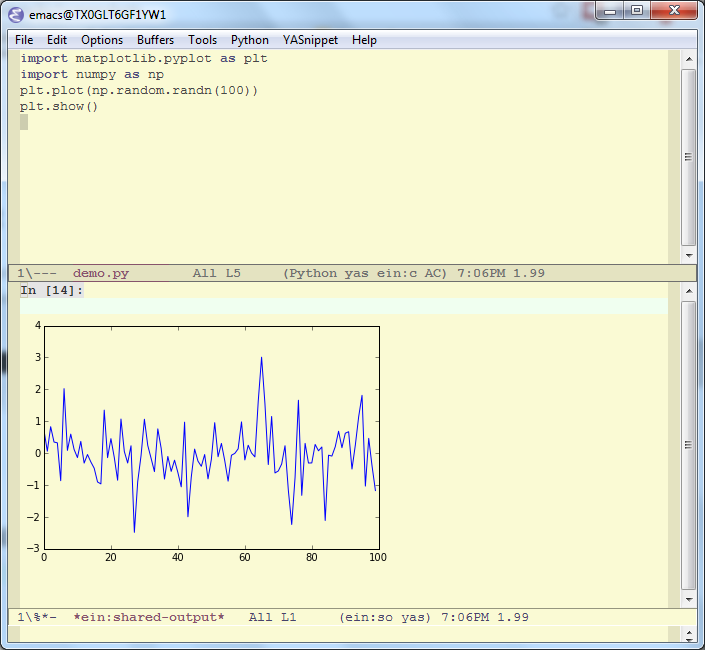This screenshot has height=650, width=705.
Task: Click the down arrow of the upper pane scrollbar
Action: (x=688, y=257)
